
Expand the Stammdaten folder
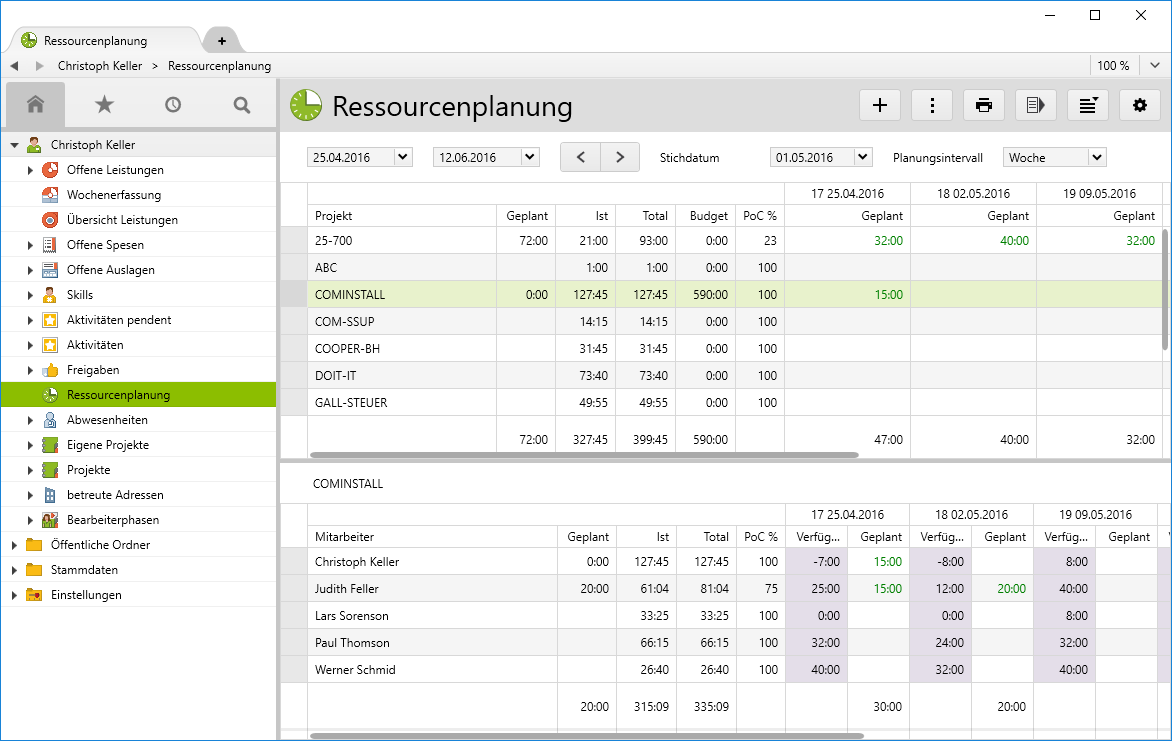(x=15, y=570)
